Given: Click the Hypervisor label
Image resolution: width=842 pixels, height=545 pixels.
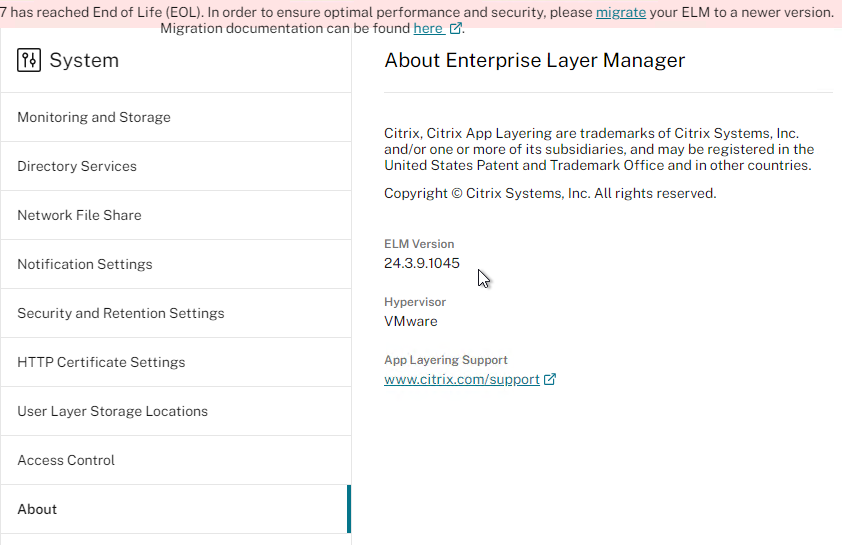Looking at the screenshot, I should [415, 302].
